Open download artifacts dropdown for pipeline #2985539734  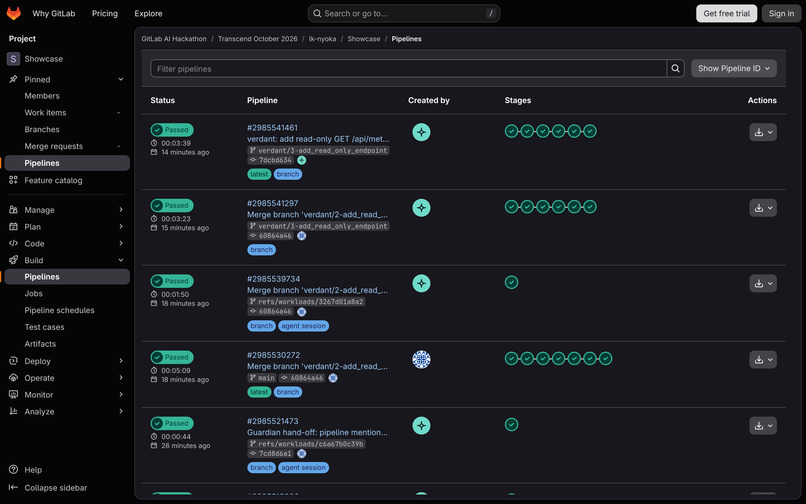(763, 283)
